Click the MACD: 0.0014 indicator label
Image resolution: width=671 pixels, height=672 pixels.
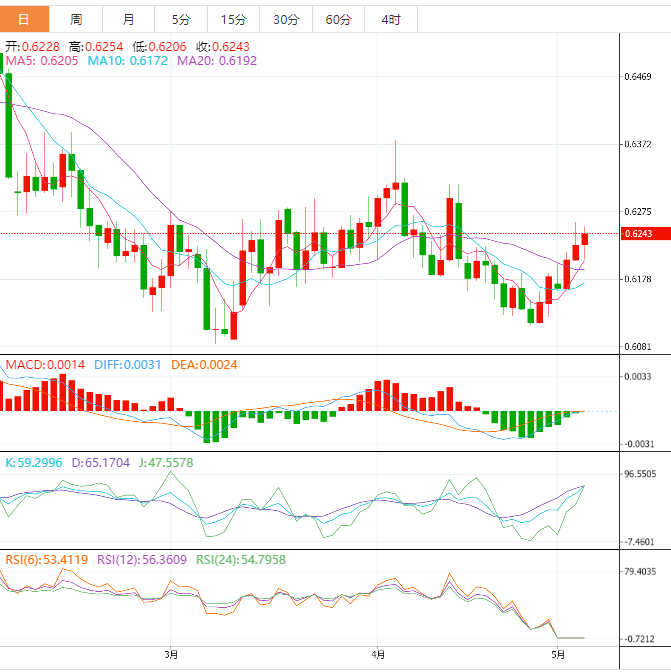click(46, 365)
